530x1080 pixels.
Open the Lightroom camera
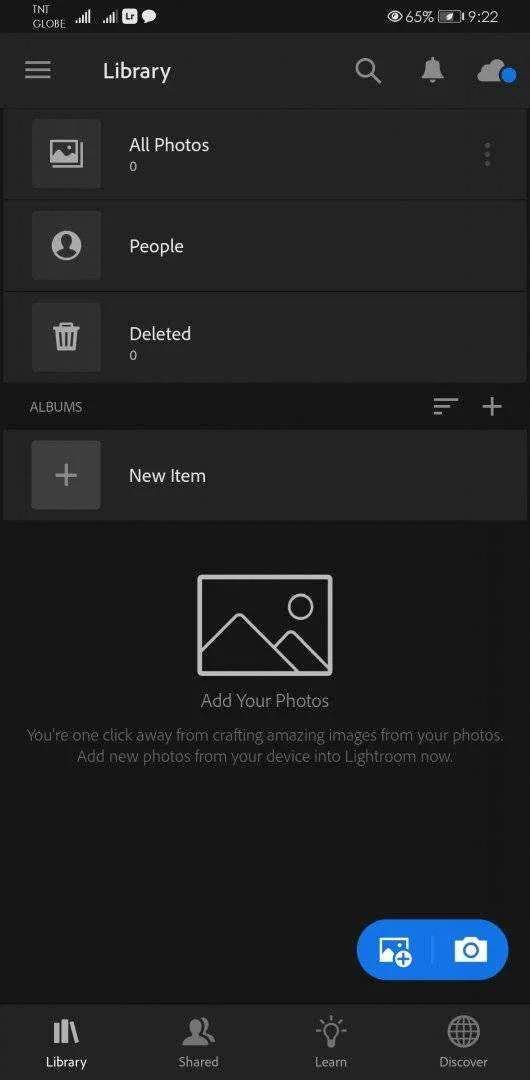click(x=471, y=951)
